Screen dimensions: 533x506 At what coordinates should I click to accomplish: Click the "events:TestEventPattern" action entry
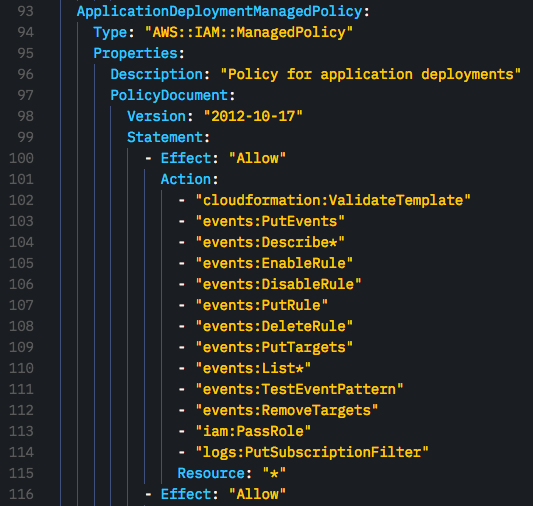[299, 389]
